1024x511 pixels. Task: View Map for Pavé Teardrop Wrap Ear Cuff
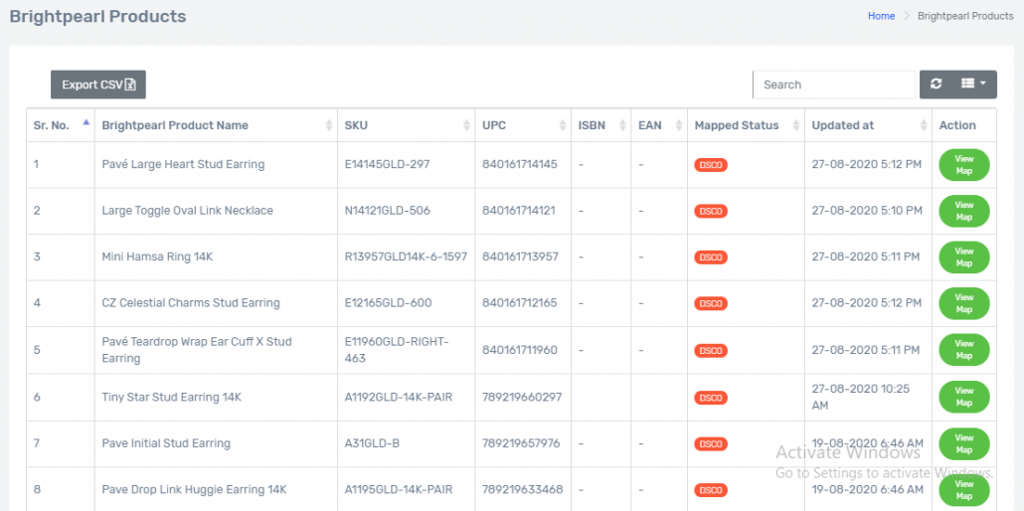[x=964, y=350]
